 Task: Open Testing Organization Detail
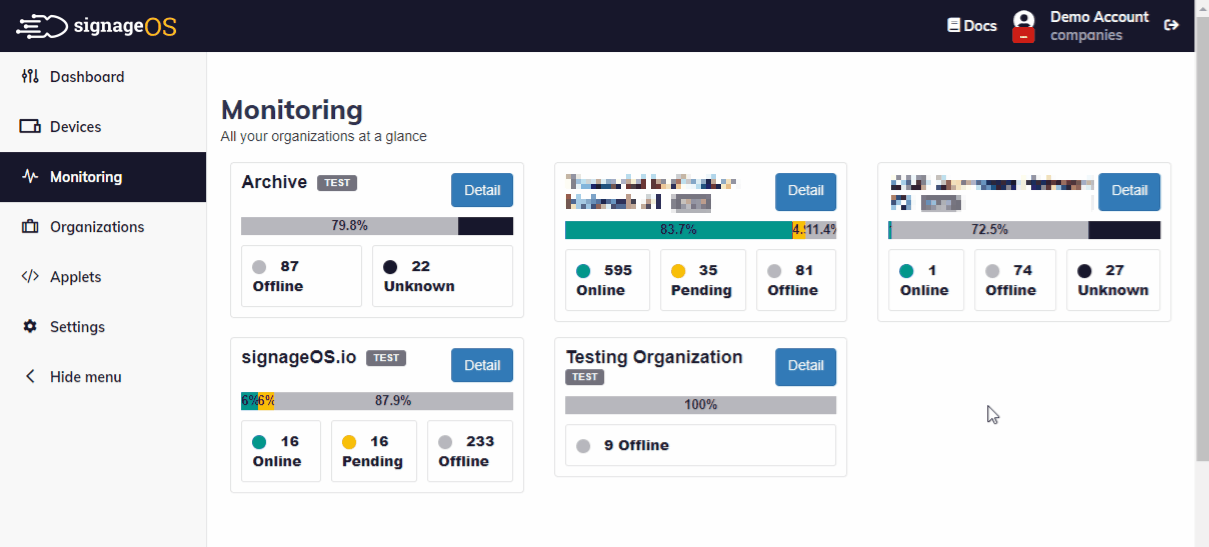coord(805,366)
